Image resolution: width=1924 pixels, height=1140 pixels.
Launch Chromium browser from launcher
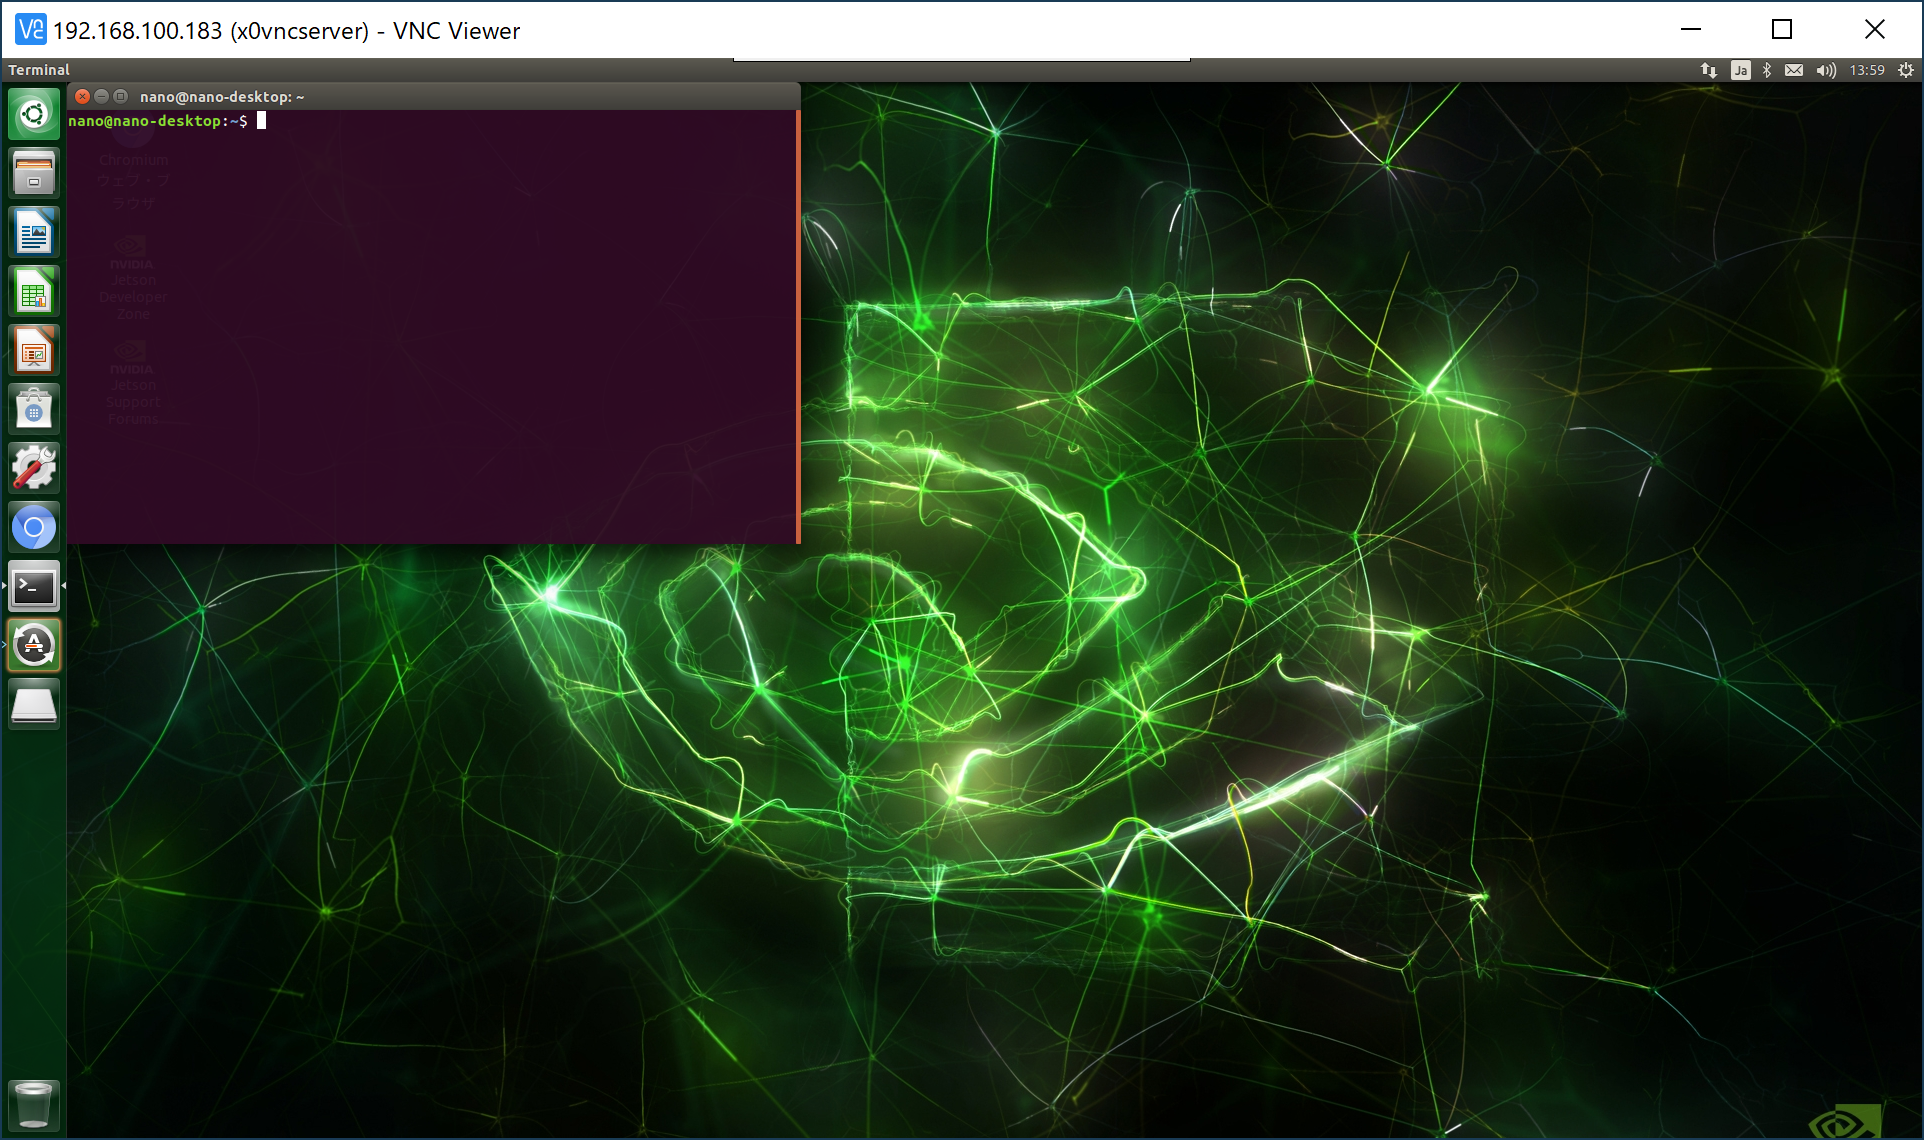tap(34, 527)
